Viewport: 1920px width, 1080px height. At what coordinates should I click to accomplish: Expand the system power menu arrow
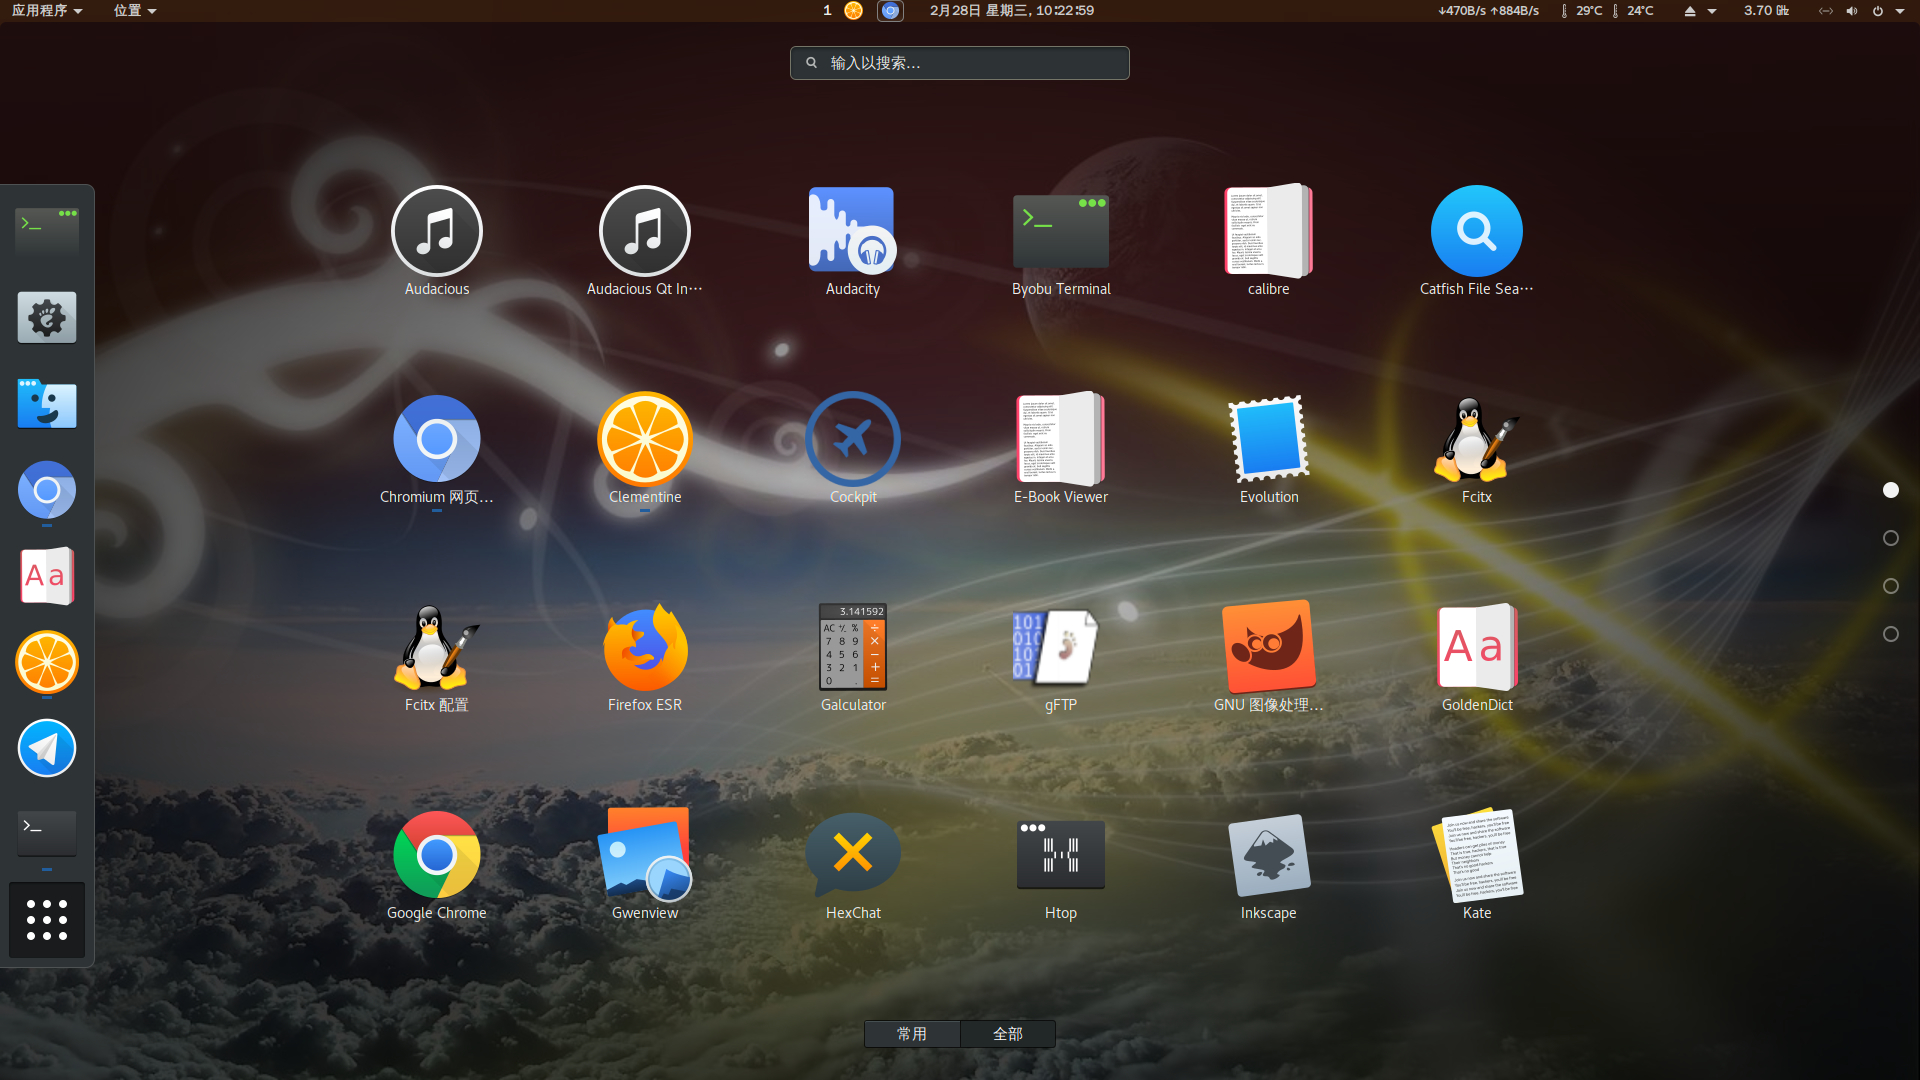pos(1899,11)
